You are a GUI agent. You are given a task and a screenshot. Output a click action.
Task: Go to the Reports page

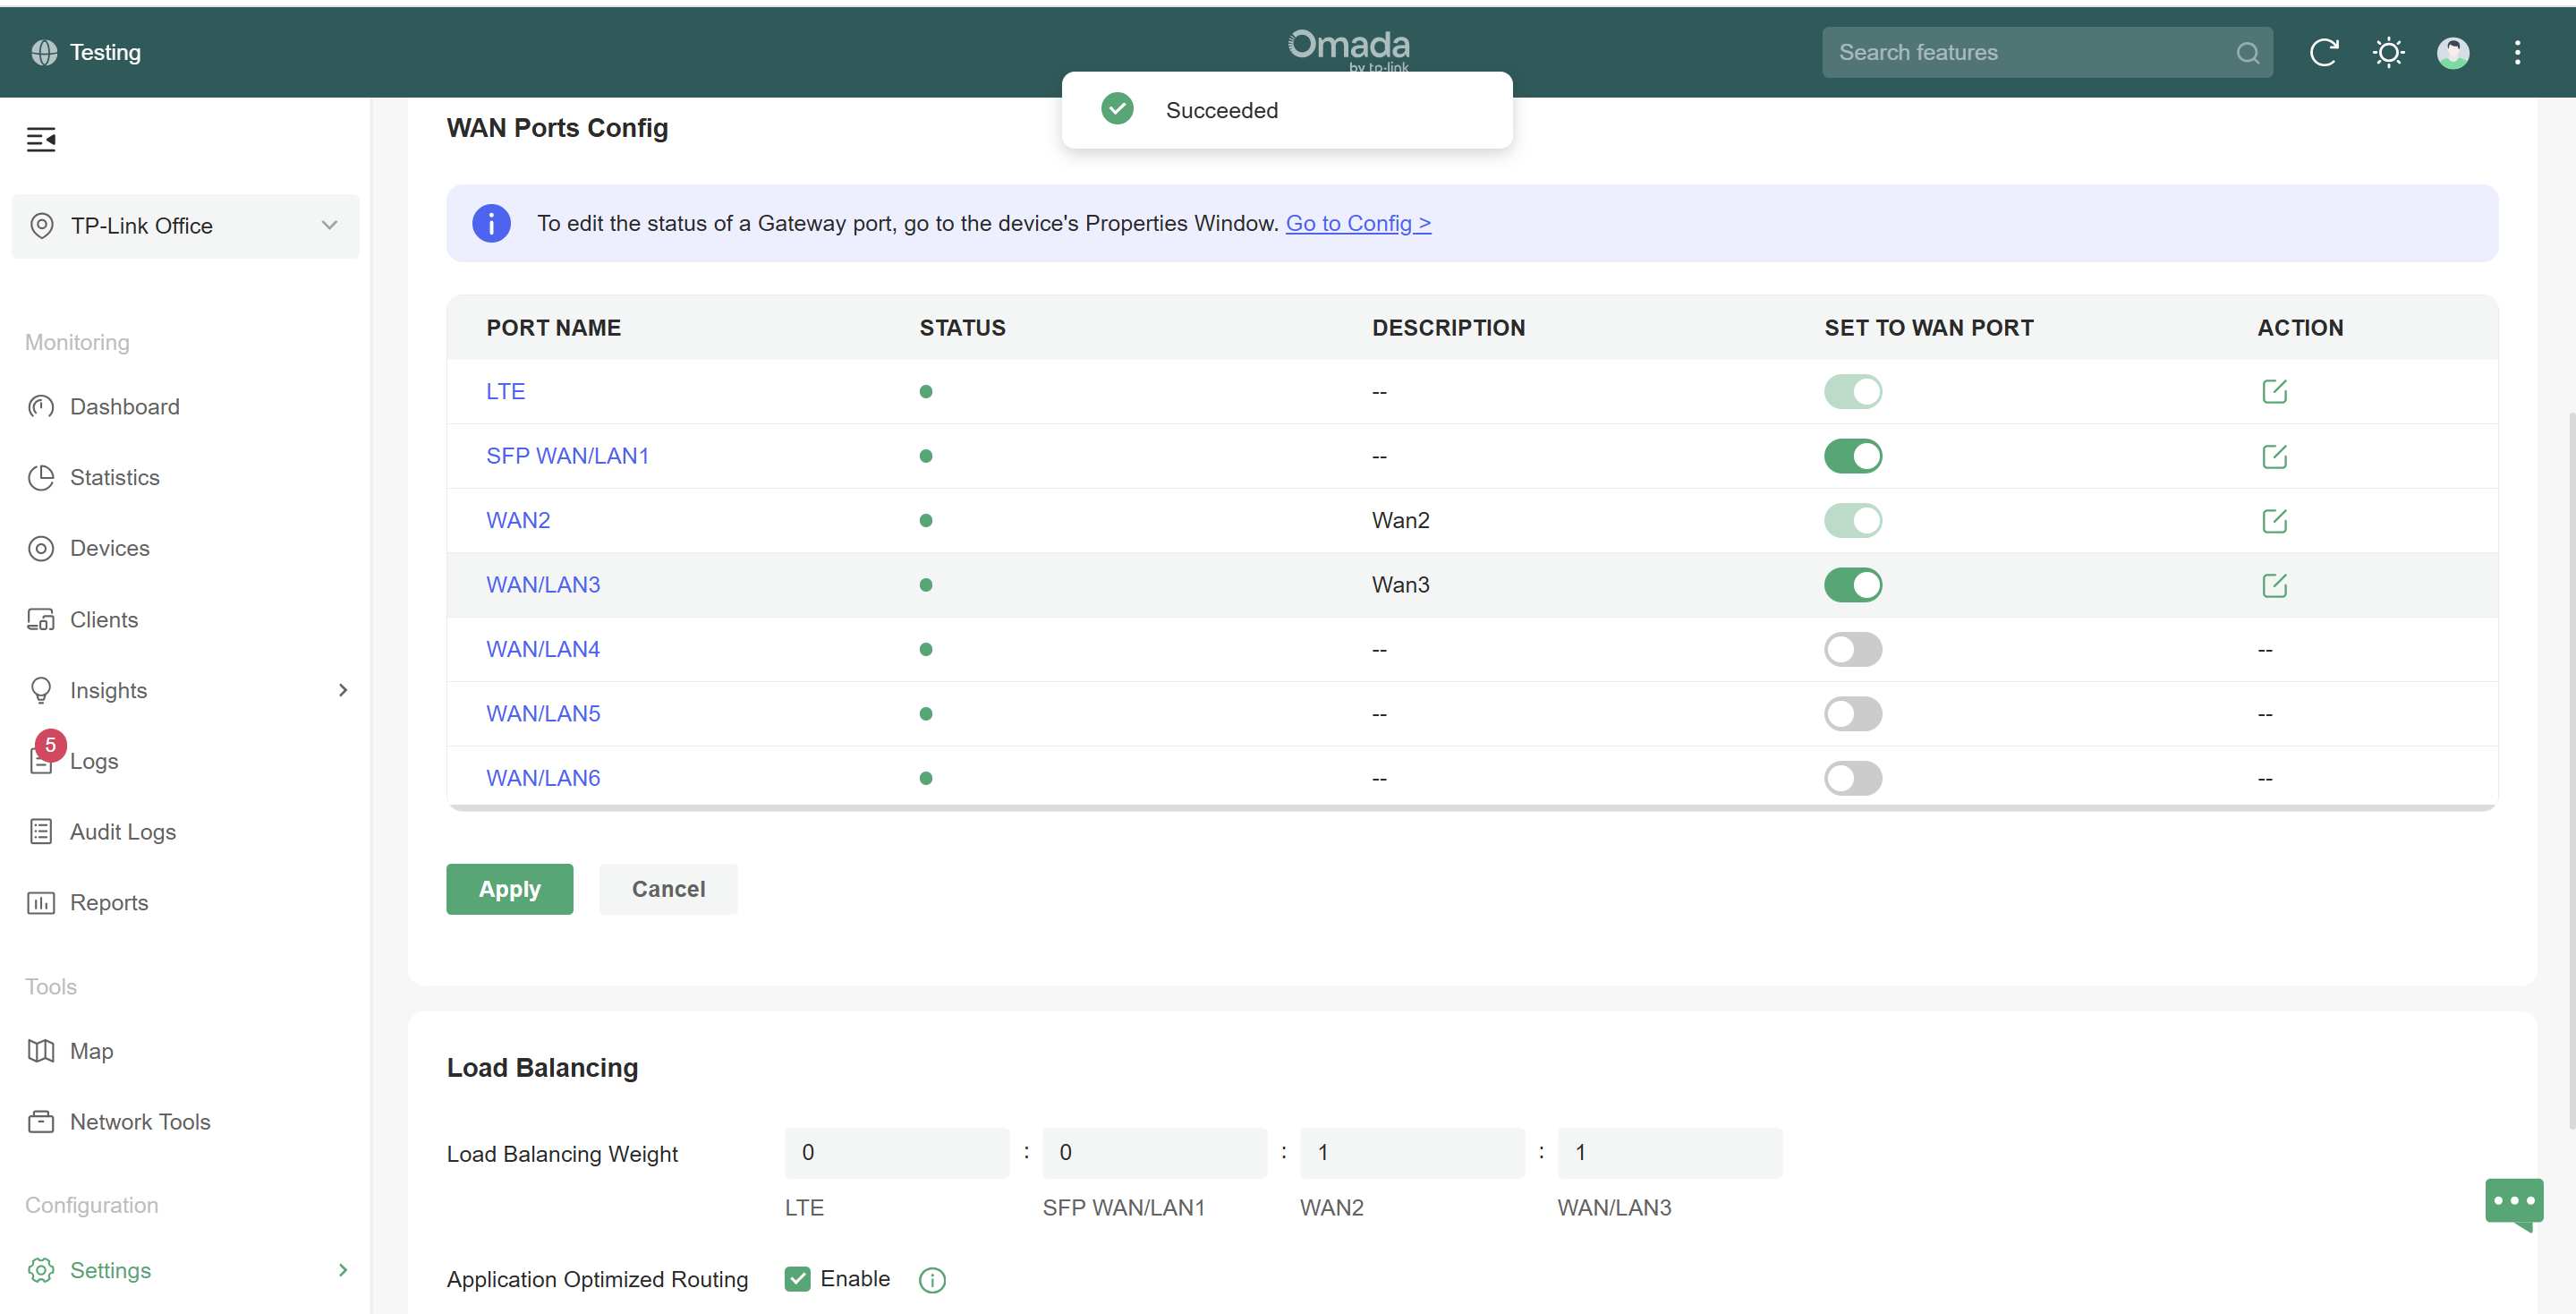click(109, 902)
